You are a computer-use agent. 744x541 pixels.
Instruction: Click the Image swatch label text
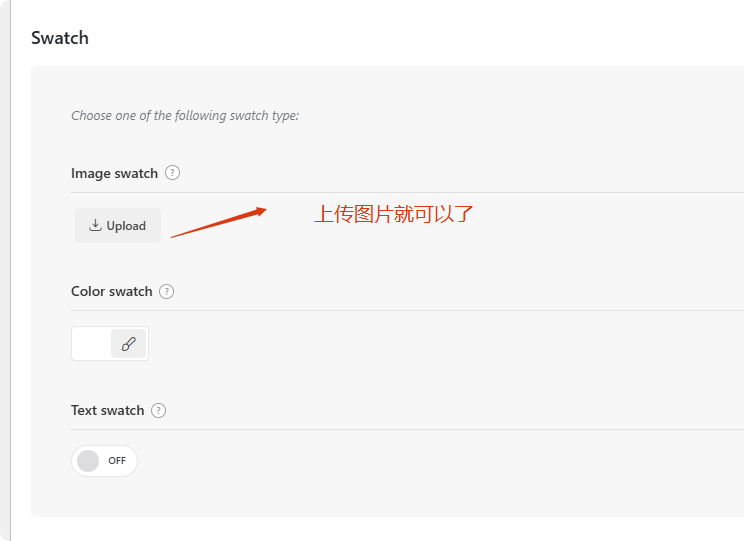pos(114,173)
